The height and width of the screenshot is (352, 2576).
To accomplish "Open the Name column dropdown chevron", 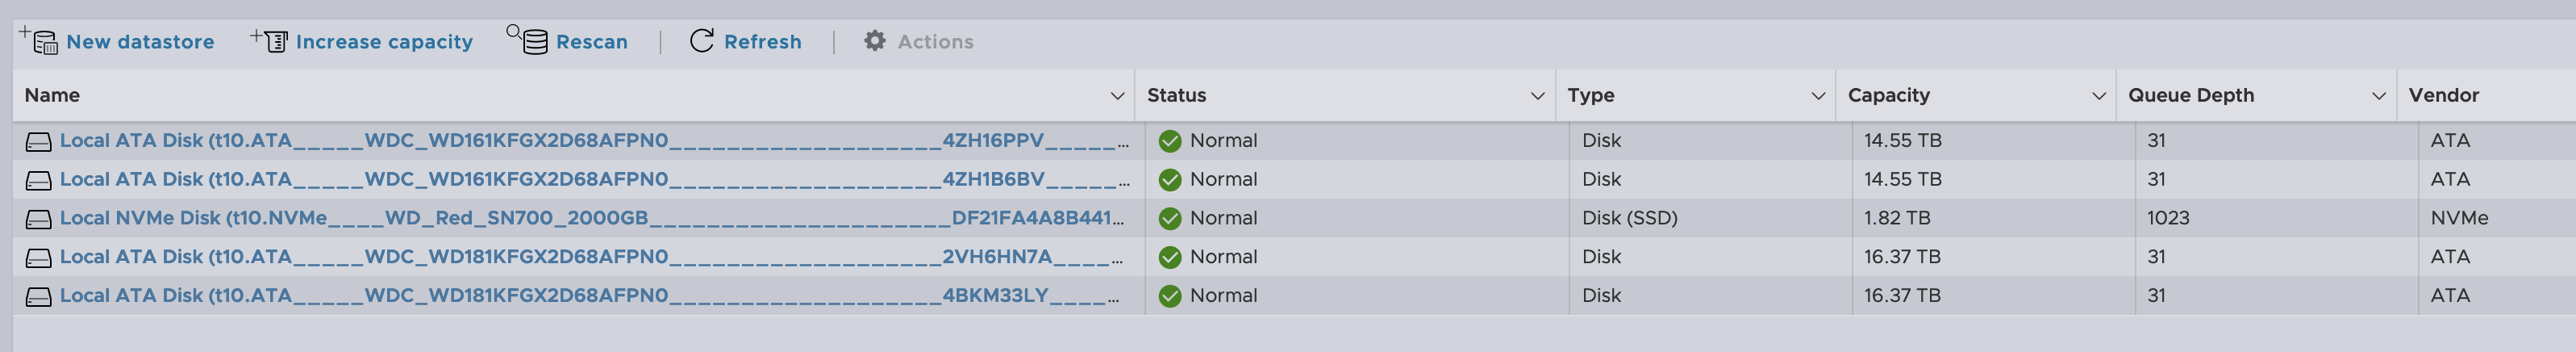I will (1117, 96).
